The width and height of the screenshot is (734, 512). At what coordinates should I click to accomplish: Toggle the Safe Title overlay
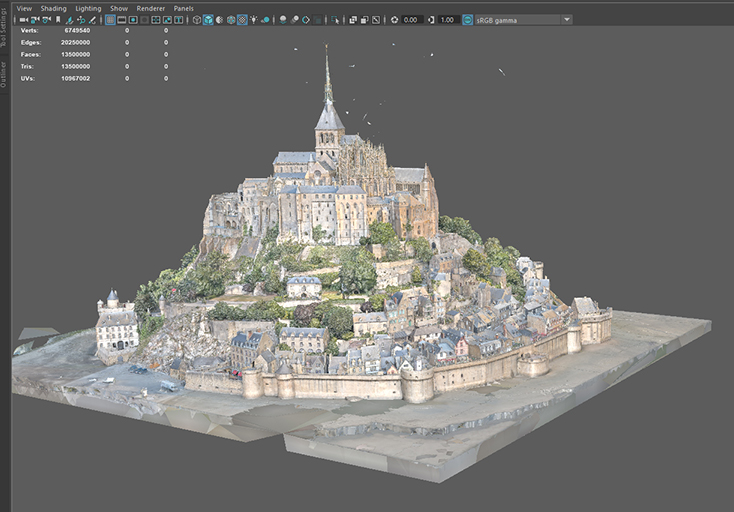(x=178, y=20)
